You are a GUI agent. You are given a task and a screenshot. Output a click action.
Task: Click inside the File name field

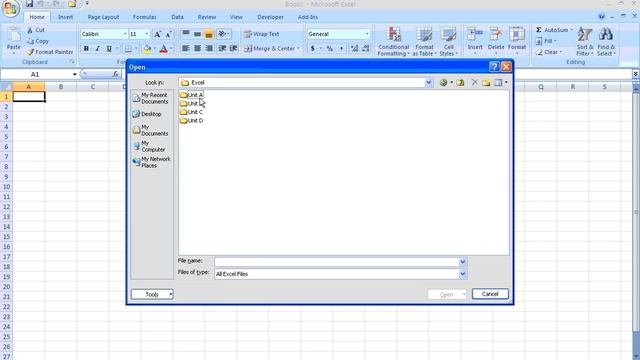337,262
